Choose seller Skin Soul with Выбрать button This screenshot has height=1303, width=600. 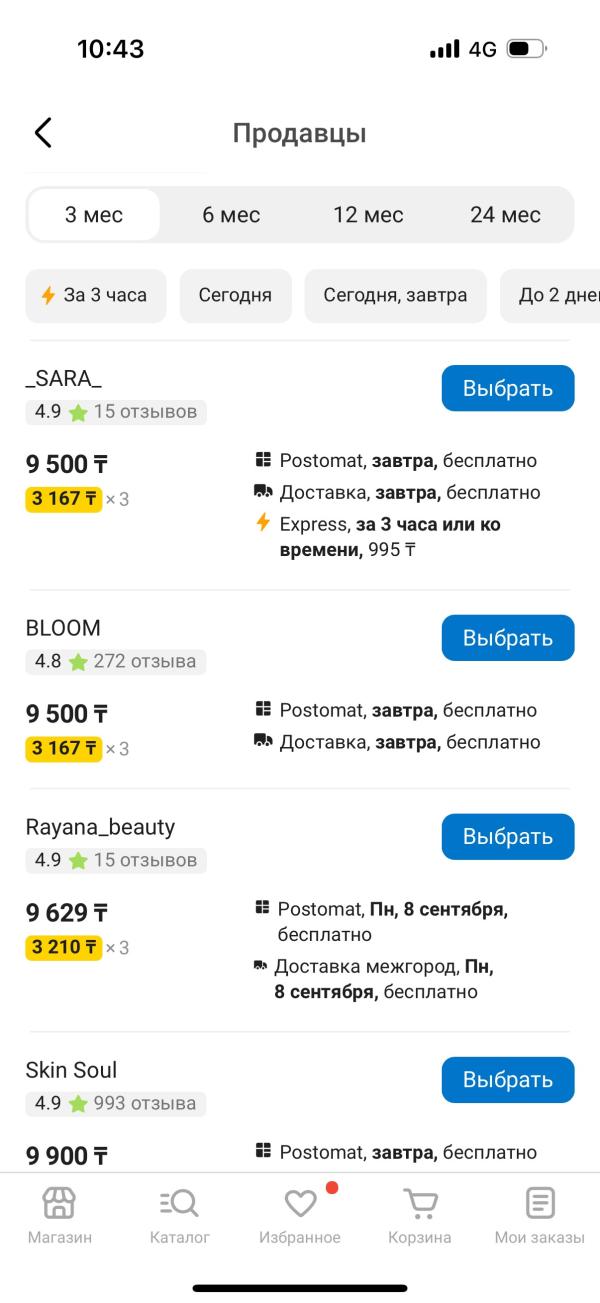point(508,1080)
